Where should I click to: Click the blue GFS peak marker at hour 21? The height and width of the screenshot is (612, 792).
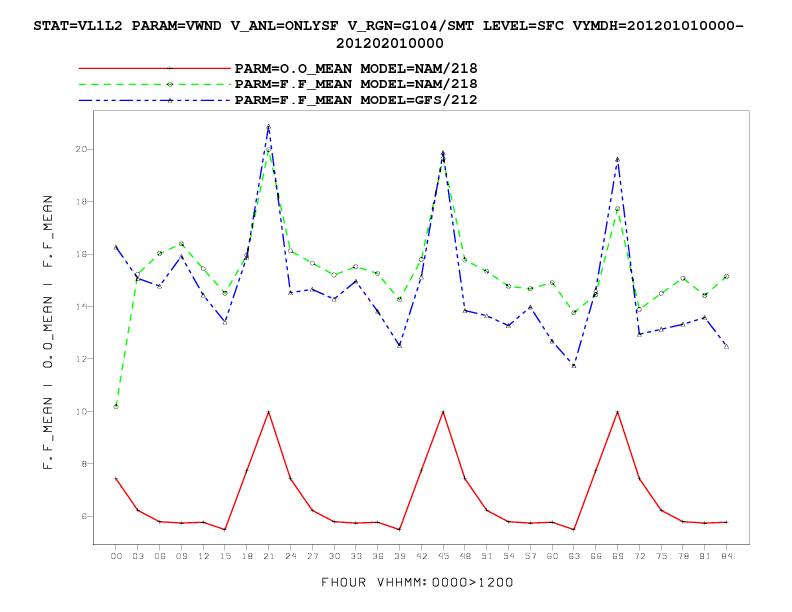[x=269, y=126]
